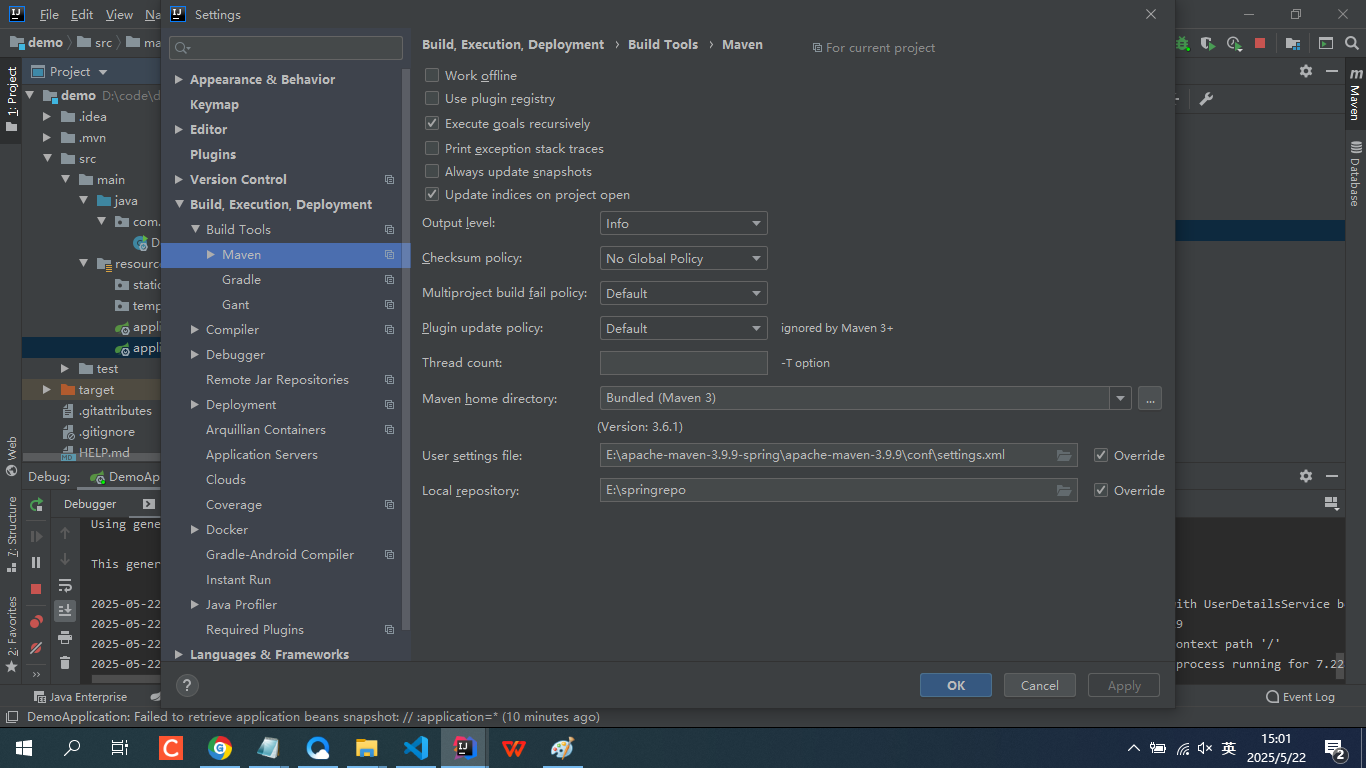Toggle soft-wrap icon in console gutter

coord(65,585)
